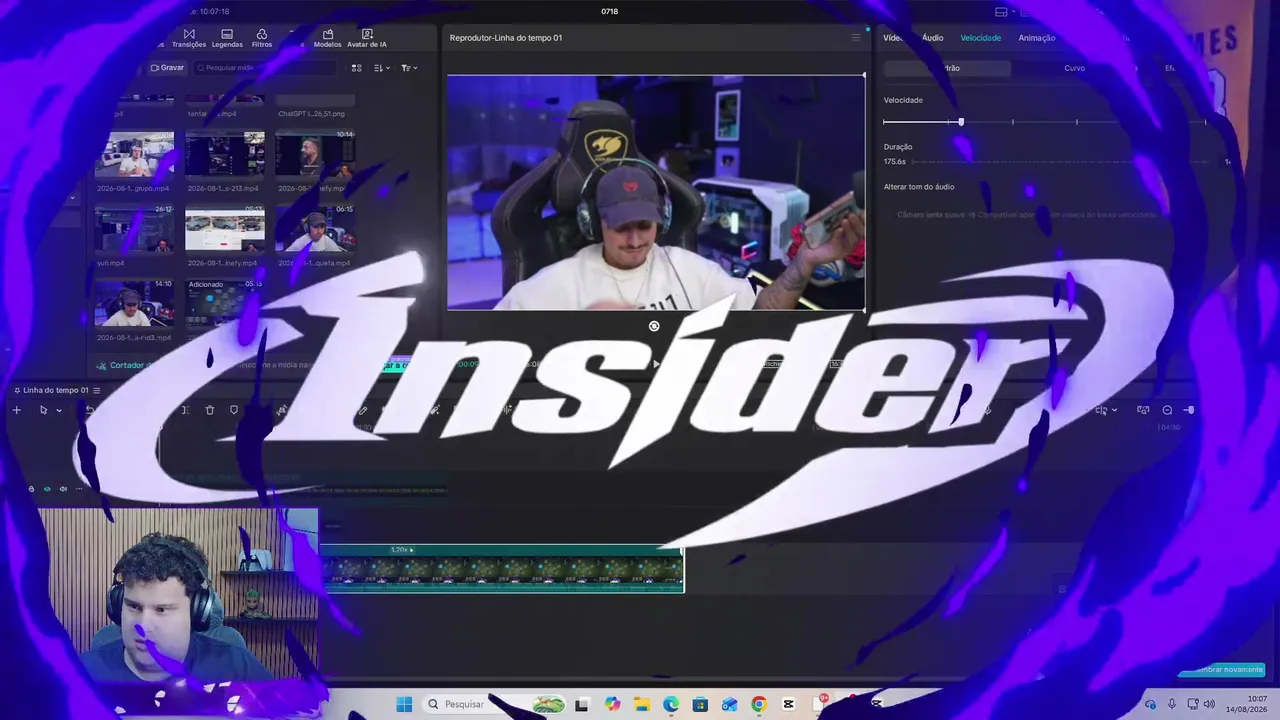Open Microsoft Store from the taskbar
Viewport: 1280px width, 720px height.
tap(700, 704)
